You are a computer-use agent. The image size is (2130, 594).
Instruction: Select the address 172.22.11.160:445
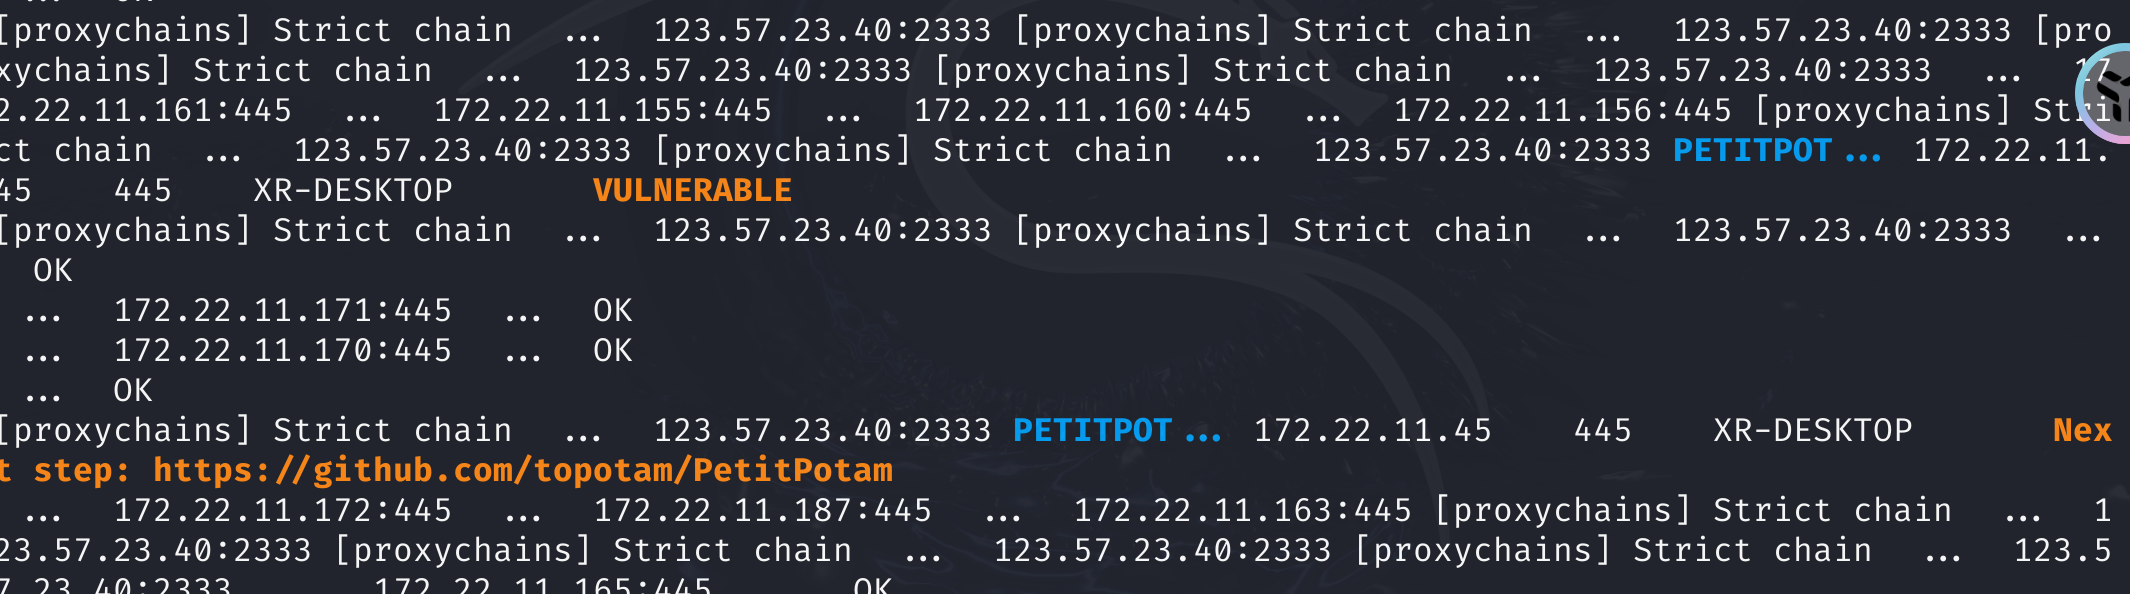[1083, 111]
